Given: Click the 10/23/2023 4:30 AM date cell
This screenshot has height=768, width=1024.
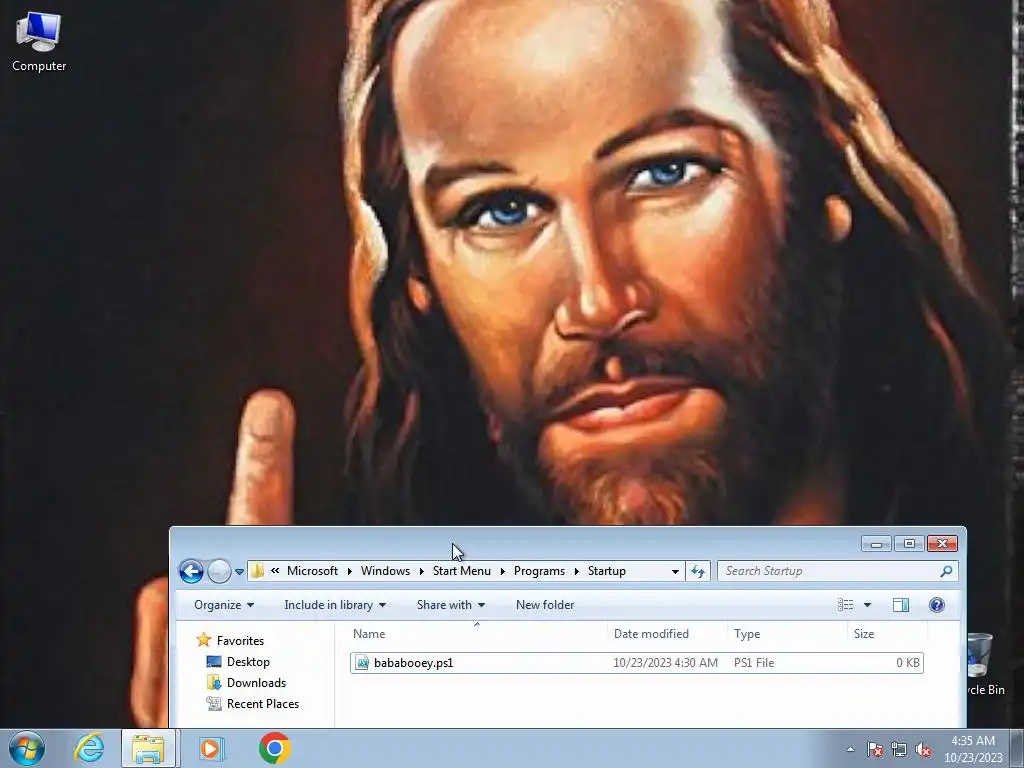Looking at the screenshot, I should coord(665,663).
